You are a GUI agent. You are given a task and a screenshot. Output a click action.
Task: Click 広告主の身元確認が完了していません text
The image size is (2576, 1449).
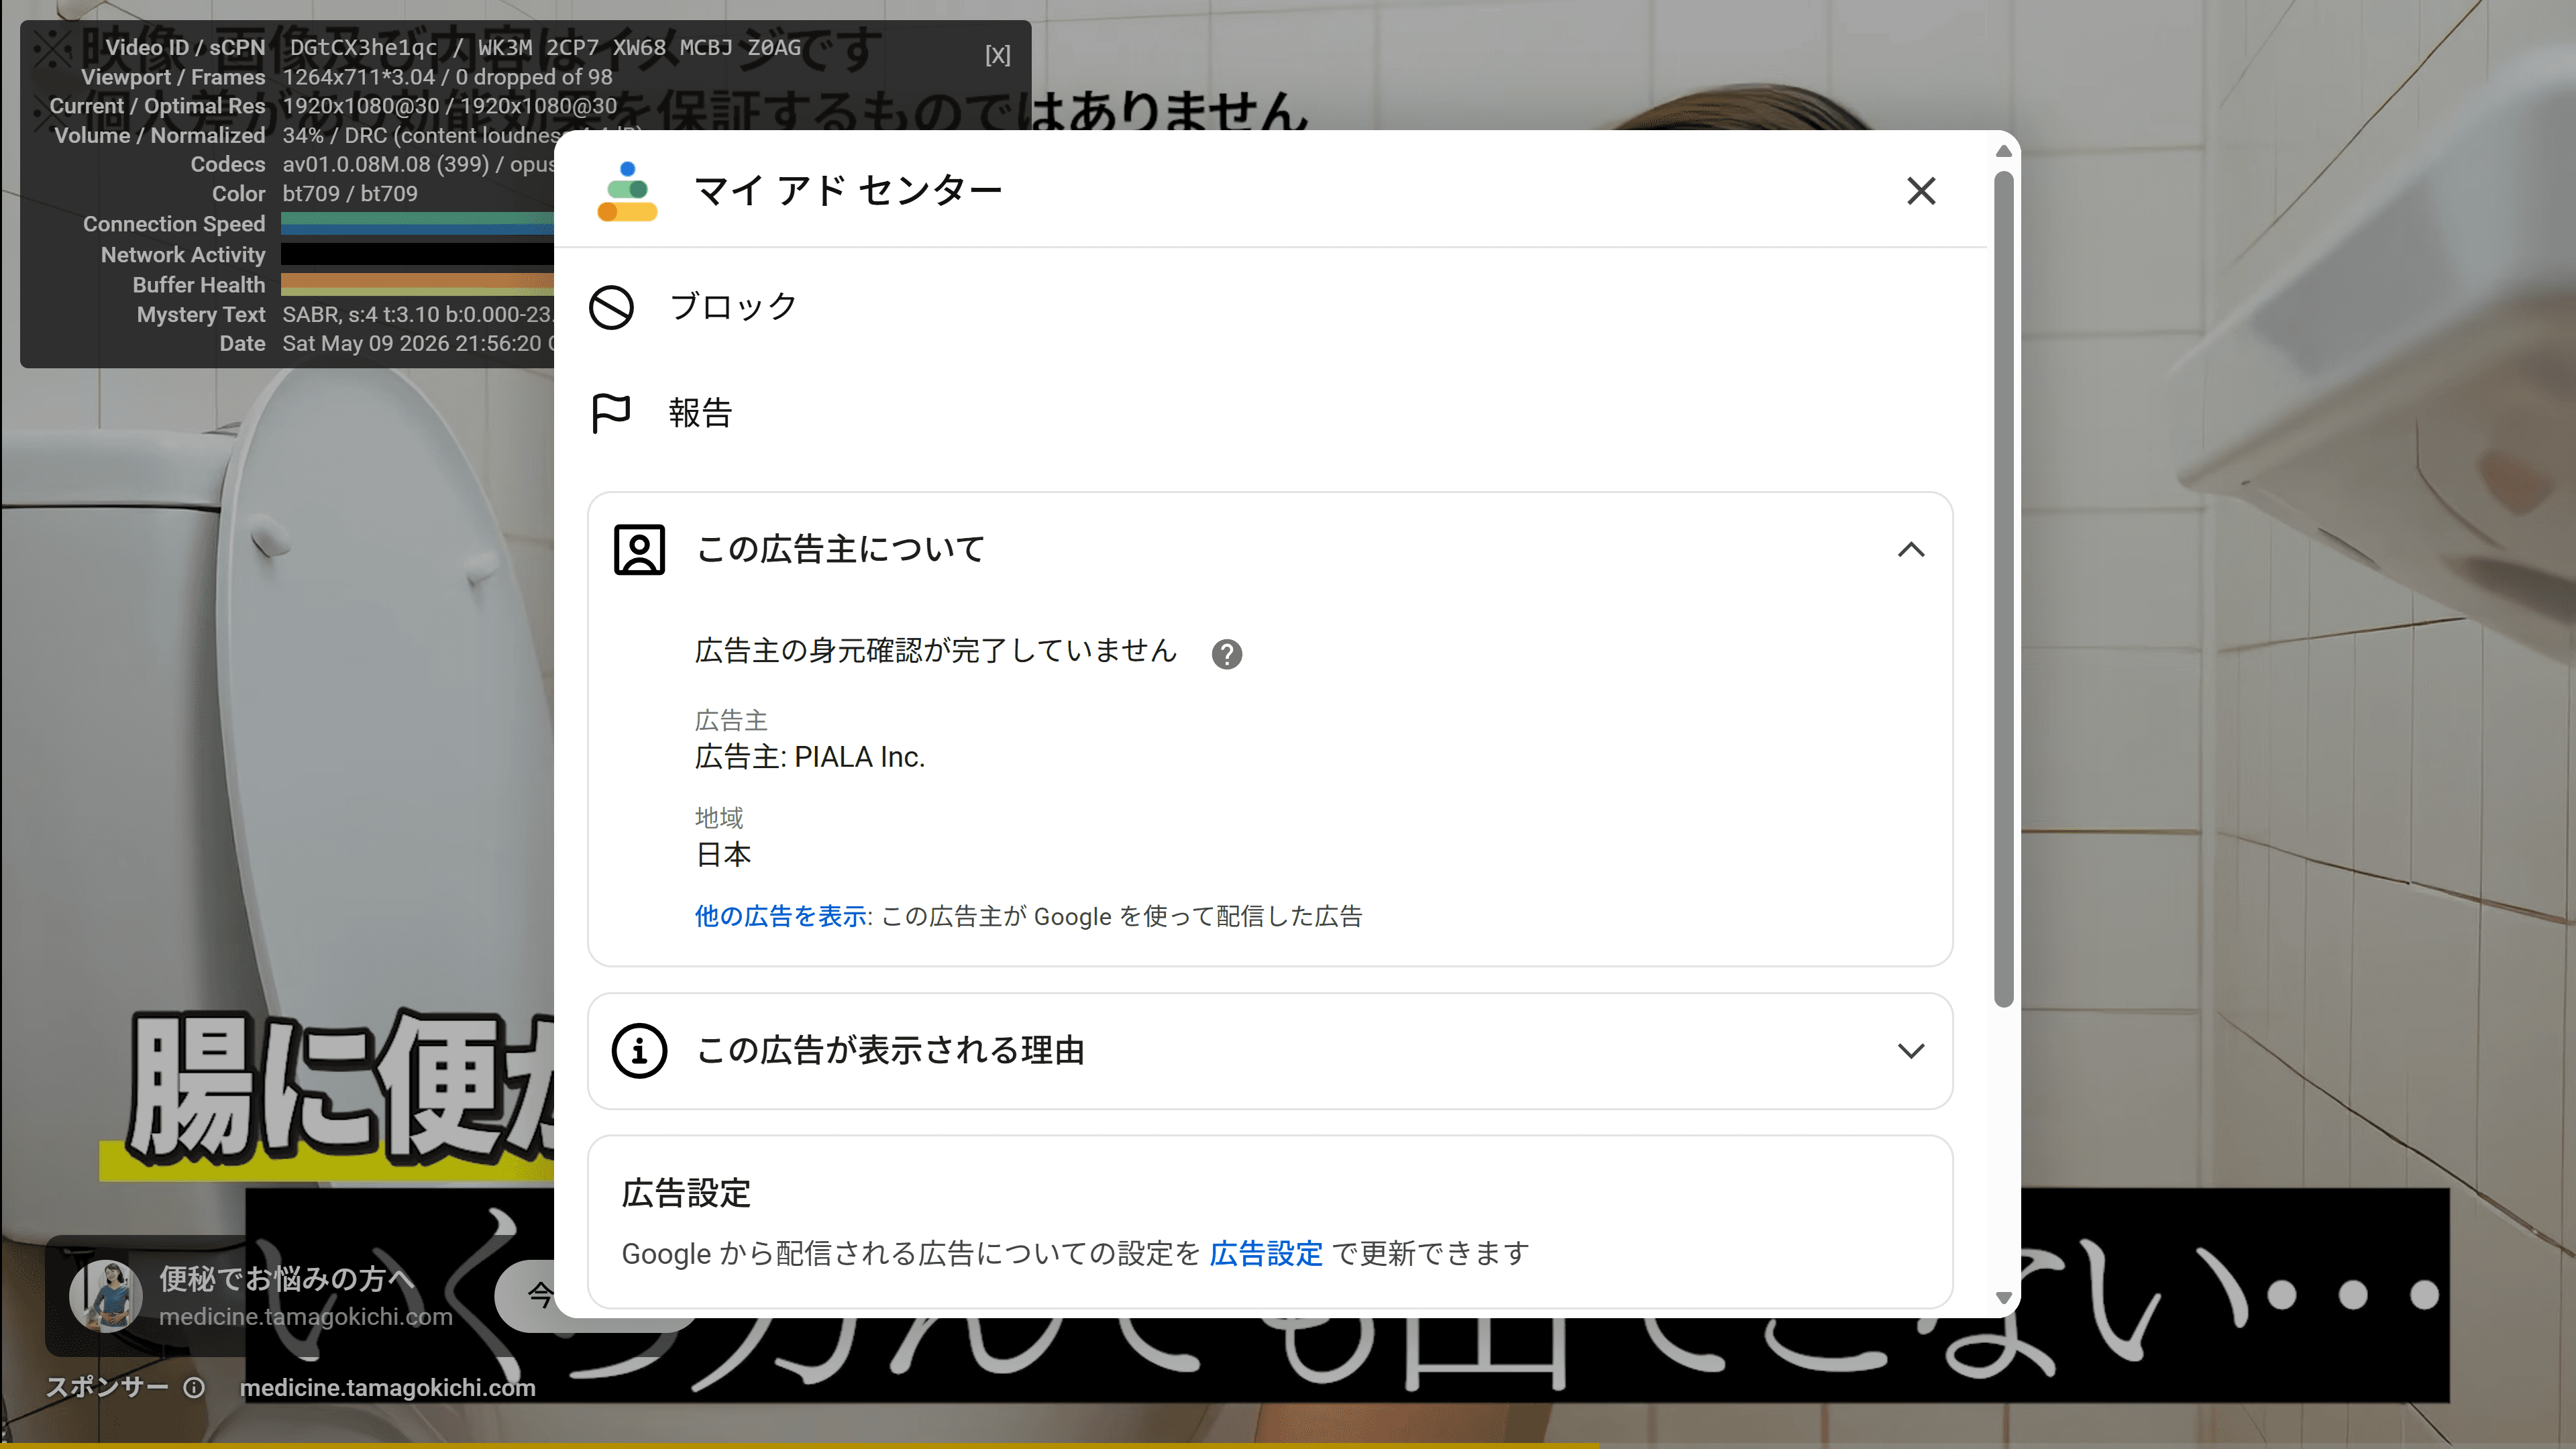[935, 651]
